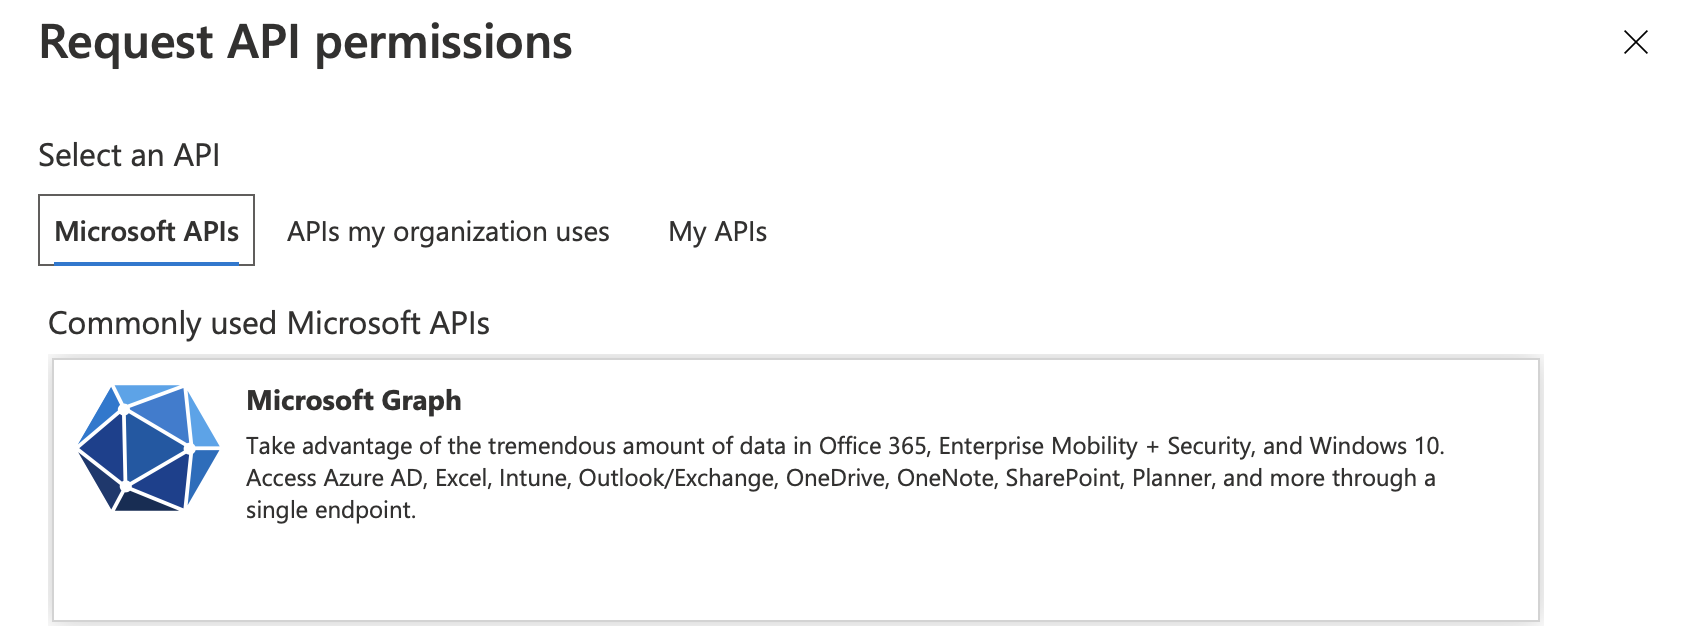This screenshot has width=1704, height=636.
Task: Switch to APIs my organization uses tab
Action: tap(448, 231)
